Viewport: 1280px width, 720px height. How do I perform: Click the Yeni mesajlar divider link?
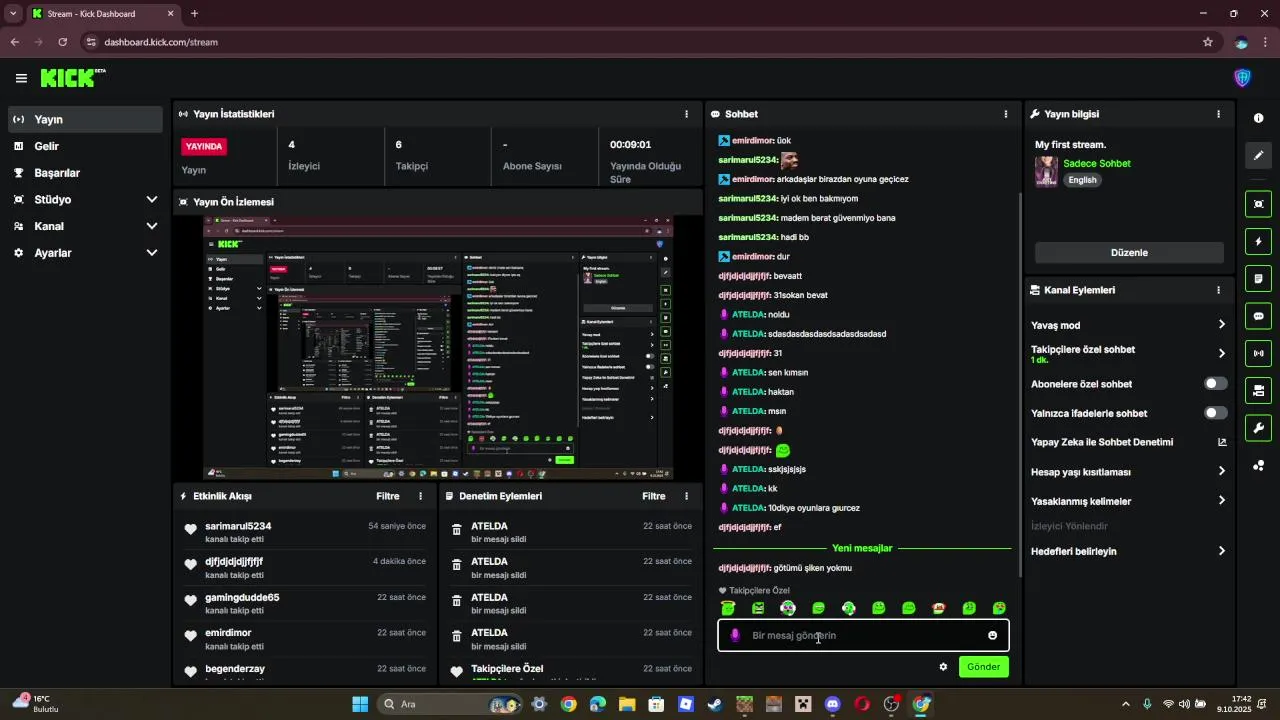862,548
